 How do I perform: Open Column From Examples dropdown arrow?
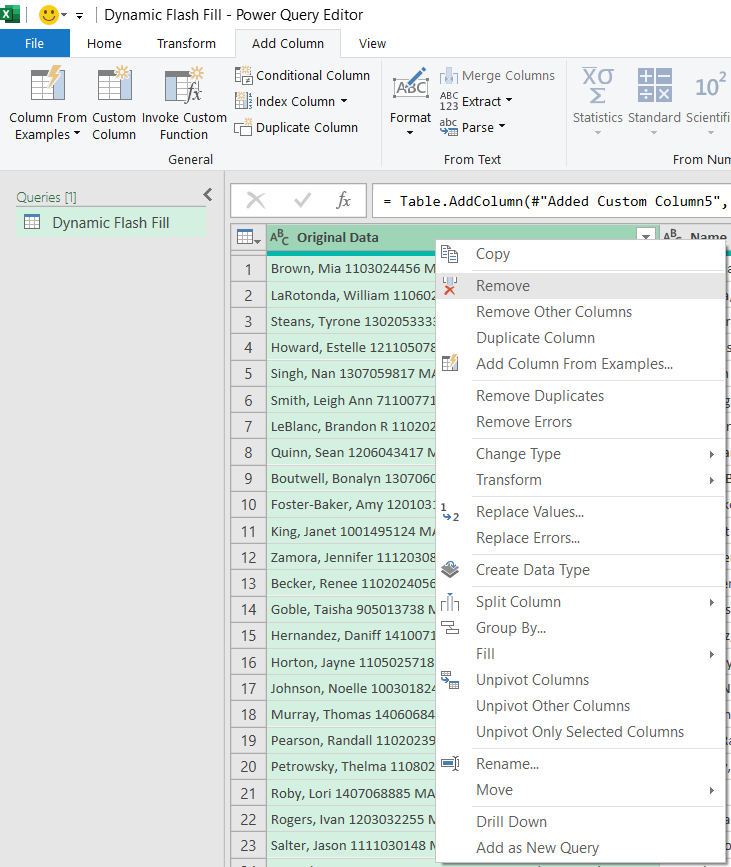[77, 134]
